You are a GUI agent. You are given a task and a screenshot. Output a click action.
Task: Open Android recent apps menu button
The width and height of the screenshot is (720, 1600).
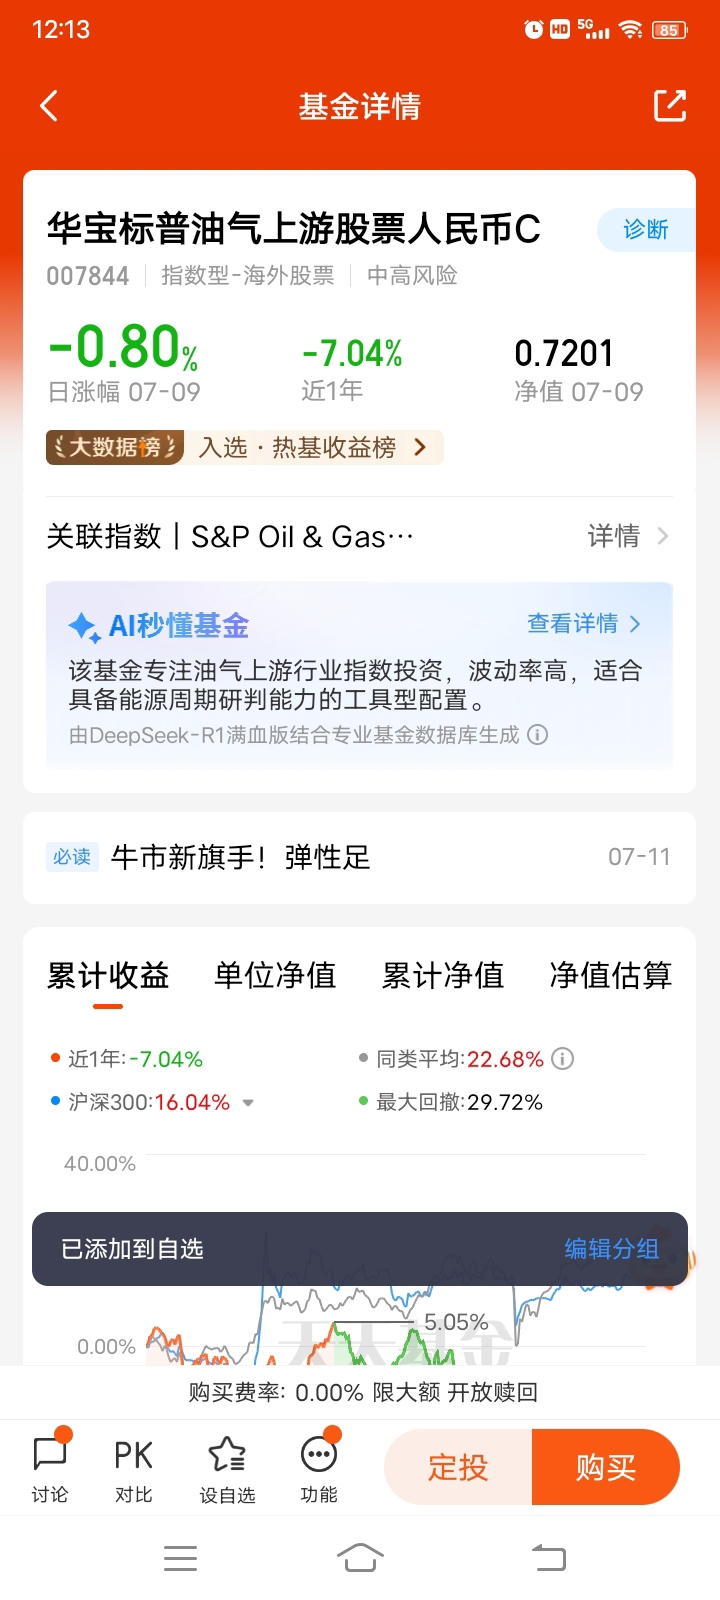pos(180,1558)
